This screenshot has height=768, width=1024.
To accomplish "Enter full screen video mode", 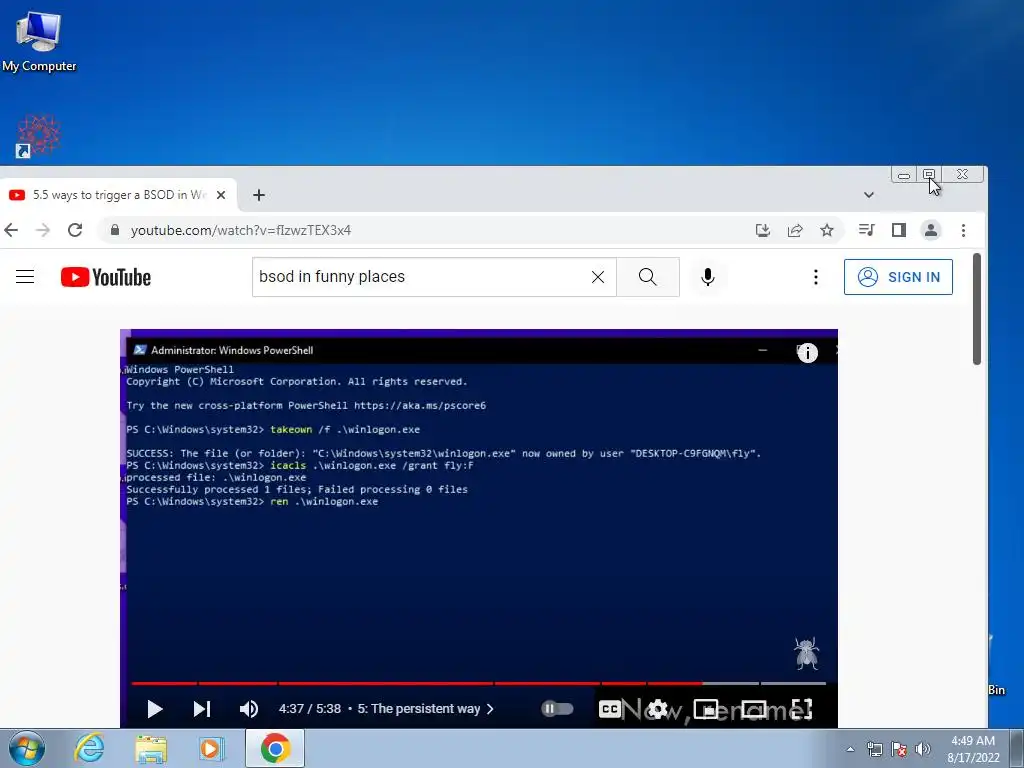I will pos(801,709).
